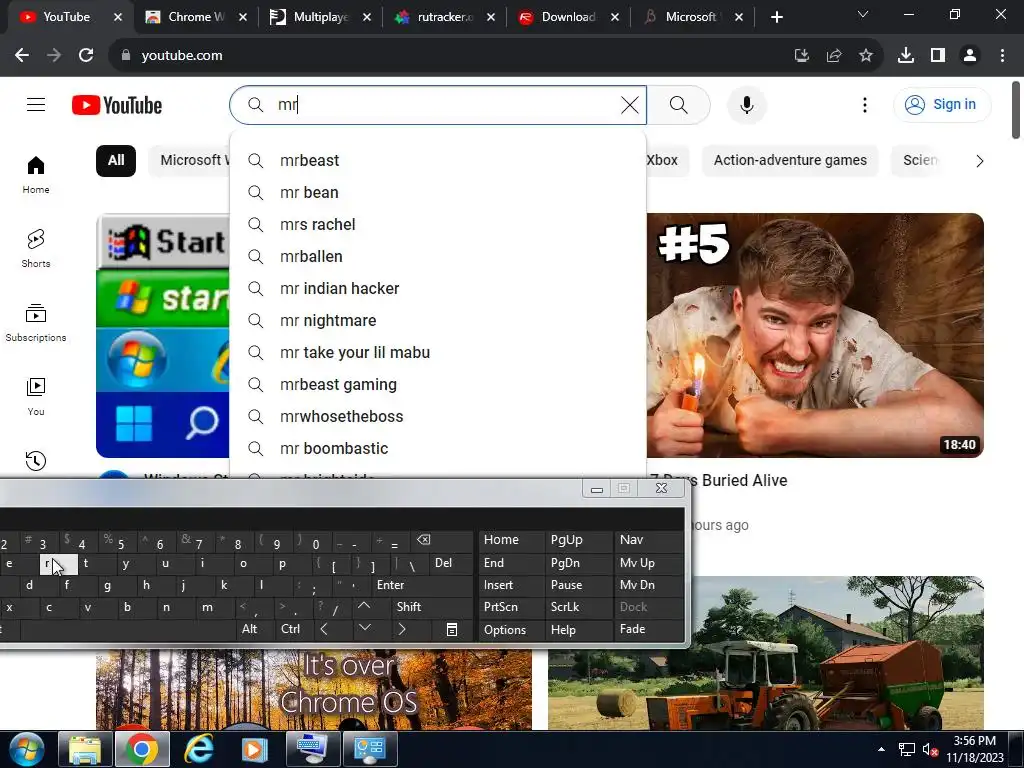
Task: Open 7 Days Buried Alive thumbnail
Action: (815, 335)
